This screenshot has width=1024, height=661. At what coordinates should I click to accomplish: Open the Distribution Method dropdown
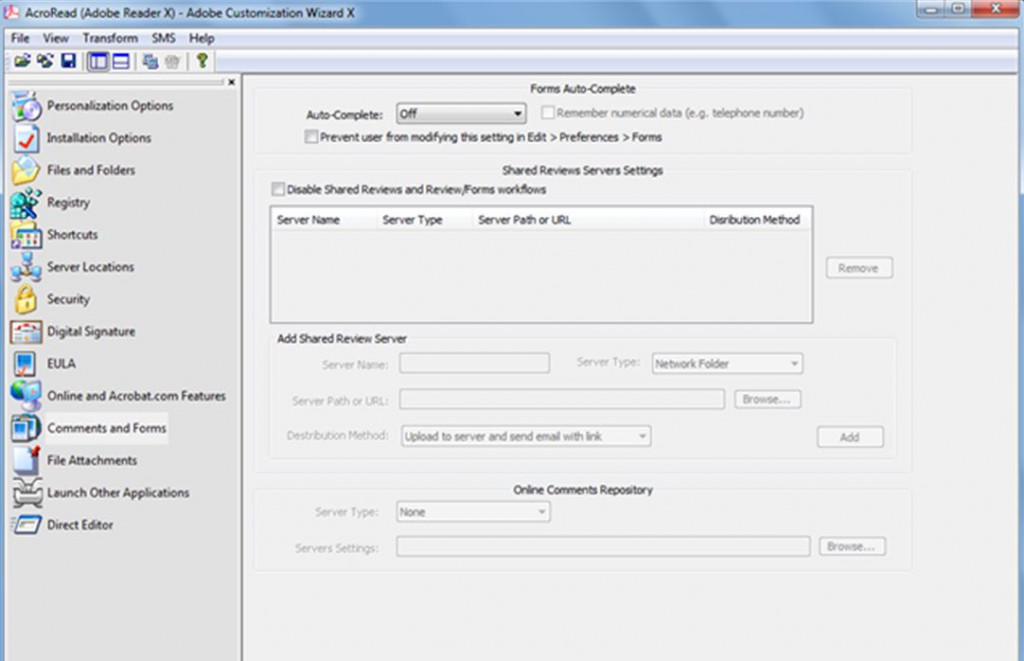526,436
